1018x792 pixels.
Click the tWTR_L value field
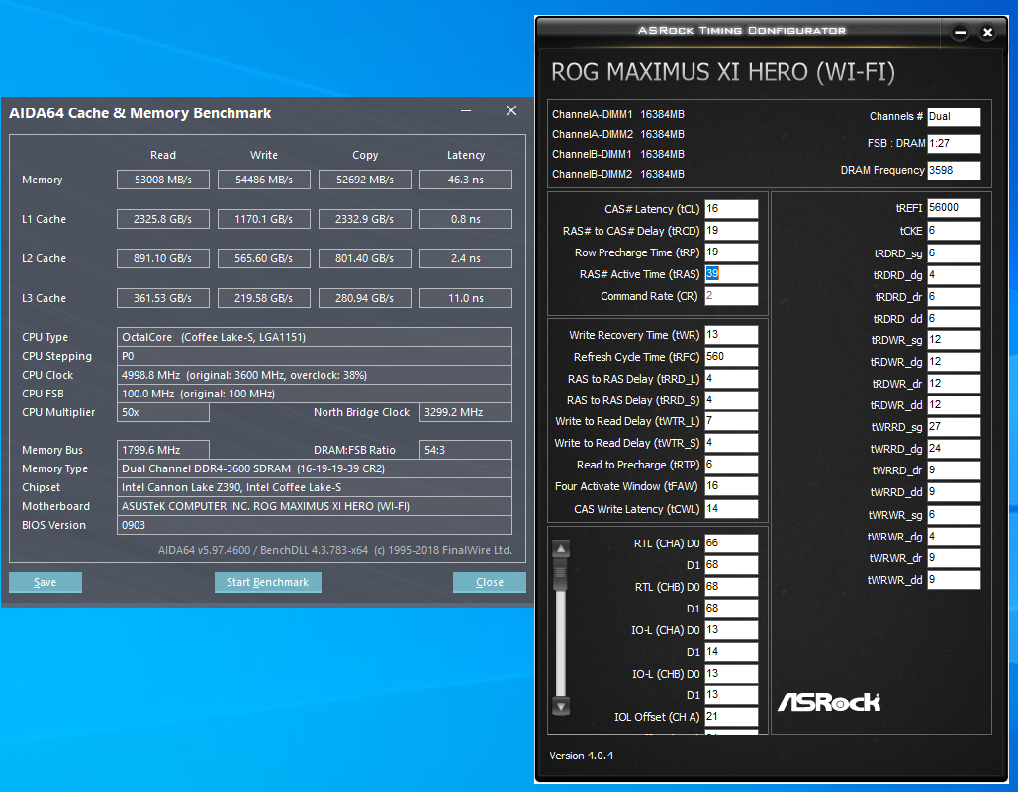[x=731, y=421]
